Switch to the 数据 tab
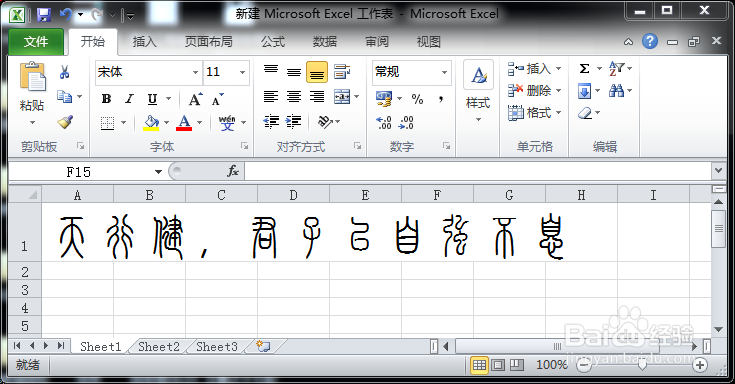 [325, 42]
